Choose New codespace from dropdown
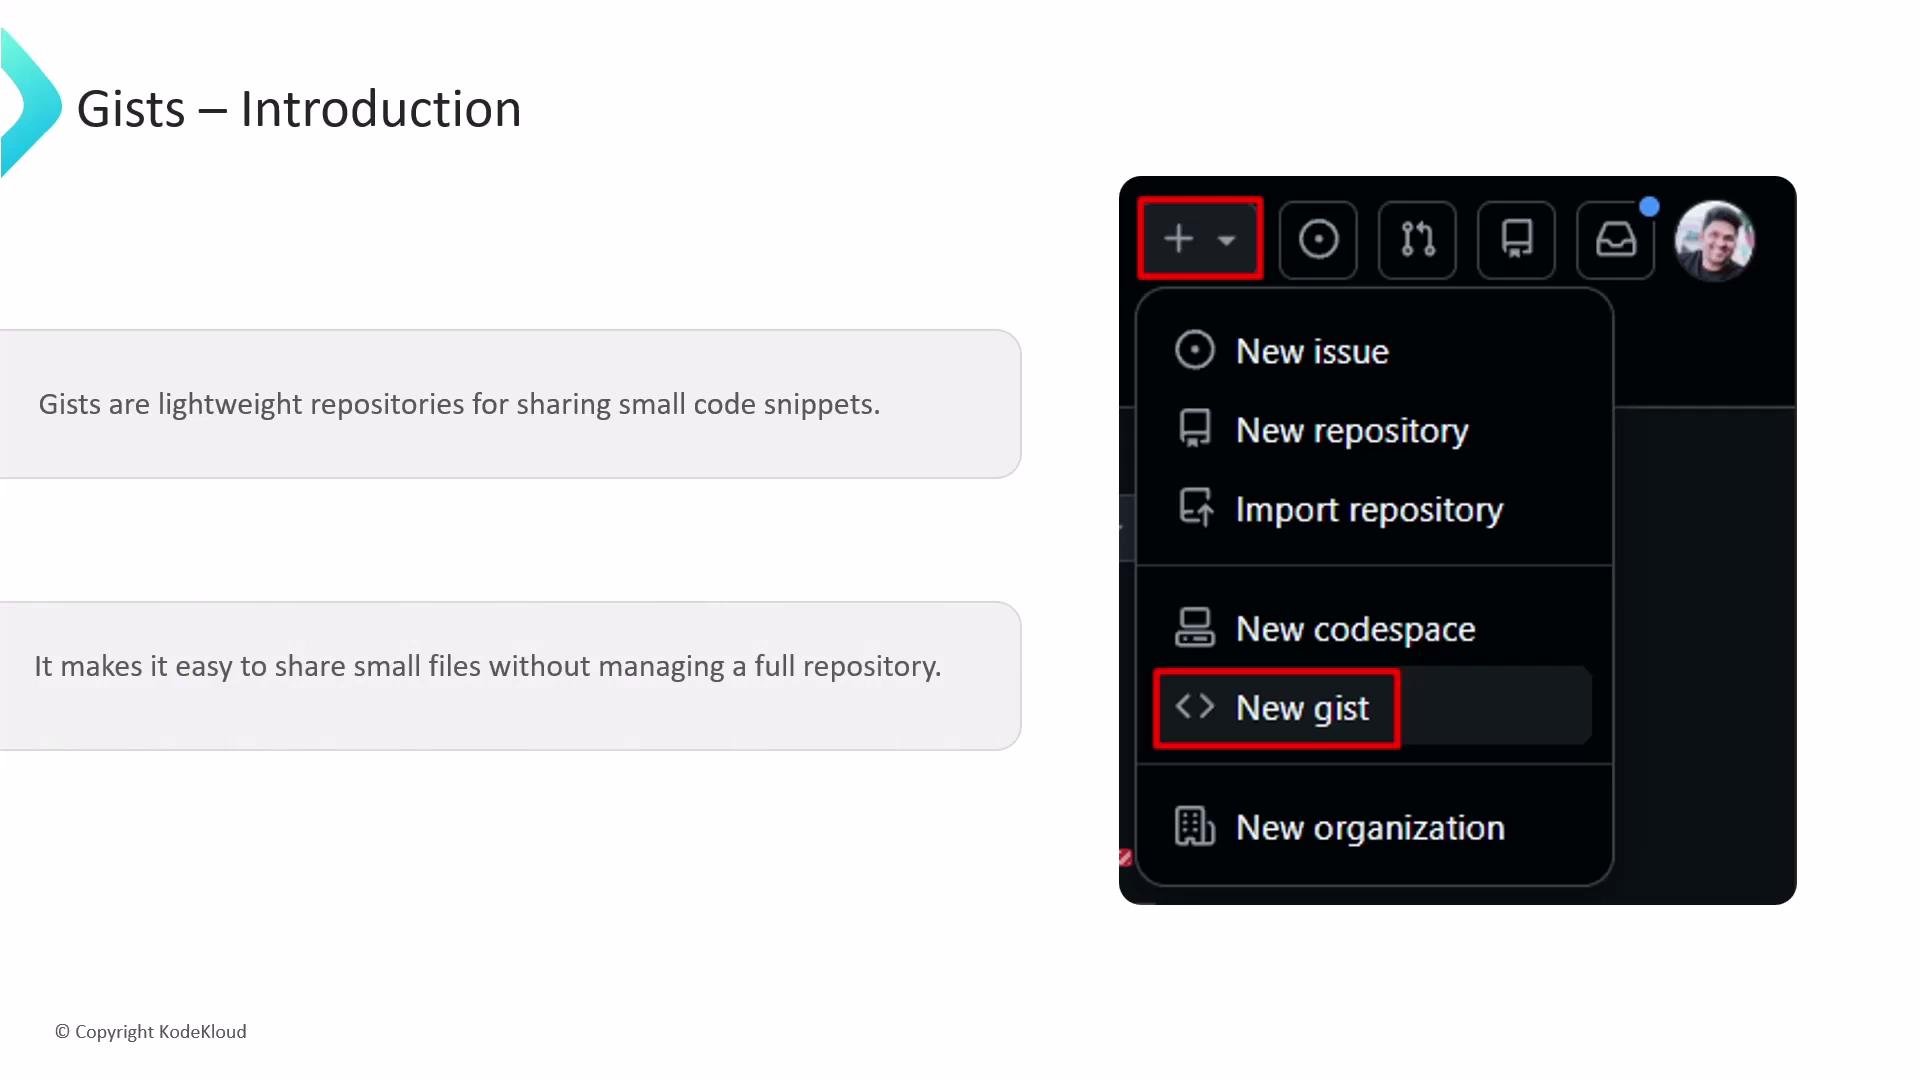The height and width of the screenshot is (1080, 1920). [x=1374, y=628]
